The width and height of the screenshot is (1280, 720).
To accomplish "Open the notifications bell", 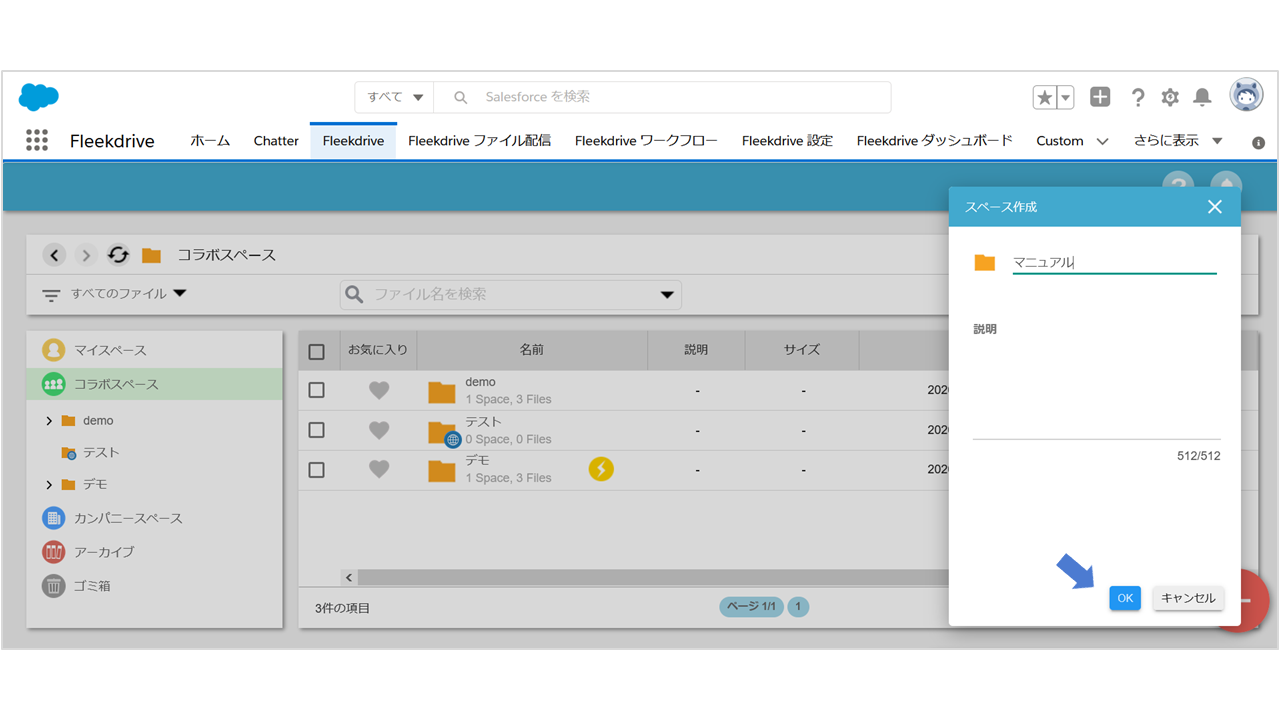I will pos(1203,97).
